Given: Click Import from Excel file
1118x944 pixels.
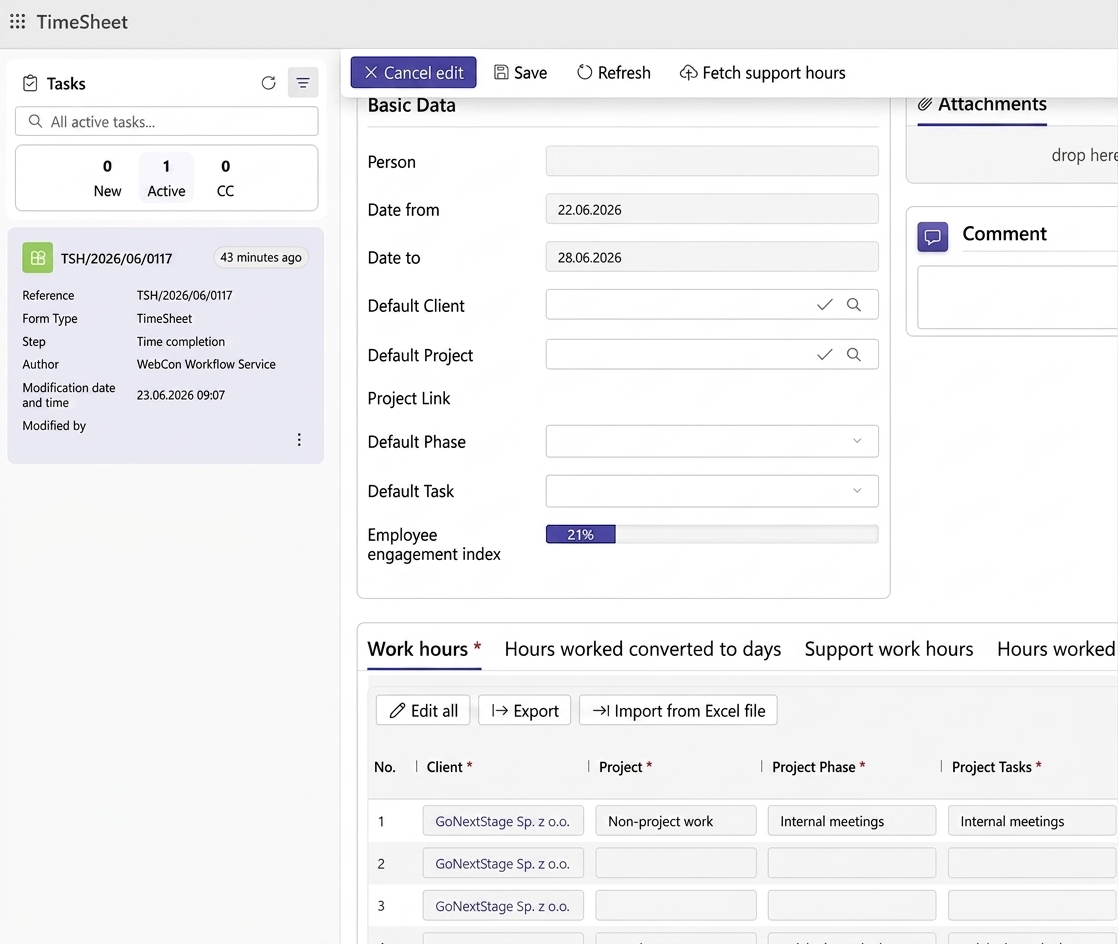Looking at the screenshot, I should [x=678, y=711].
